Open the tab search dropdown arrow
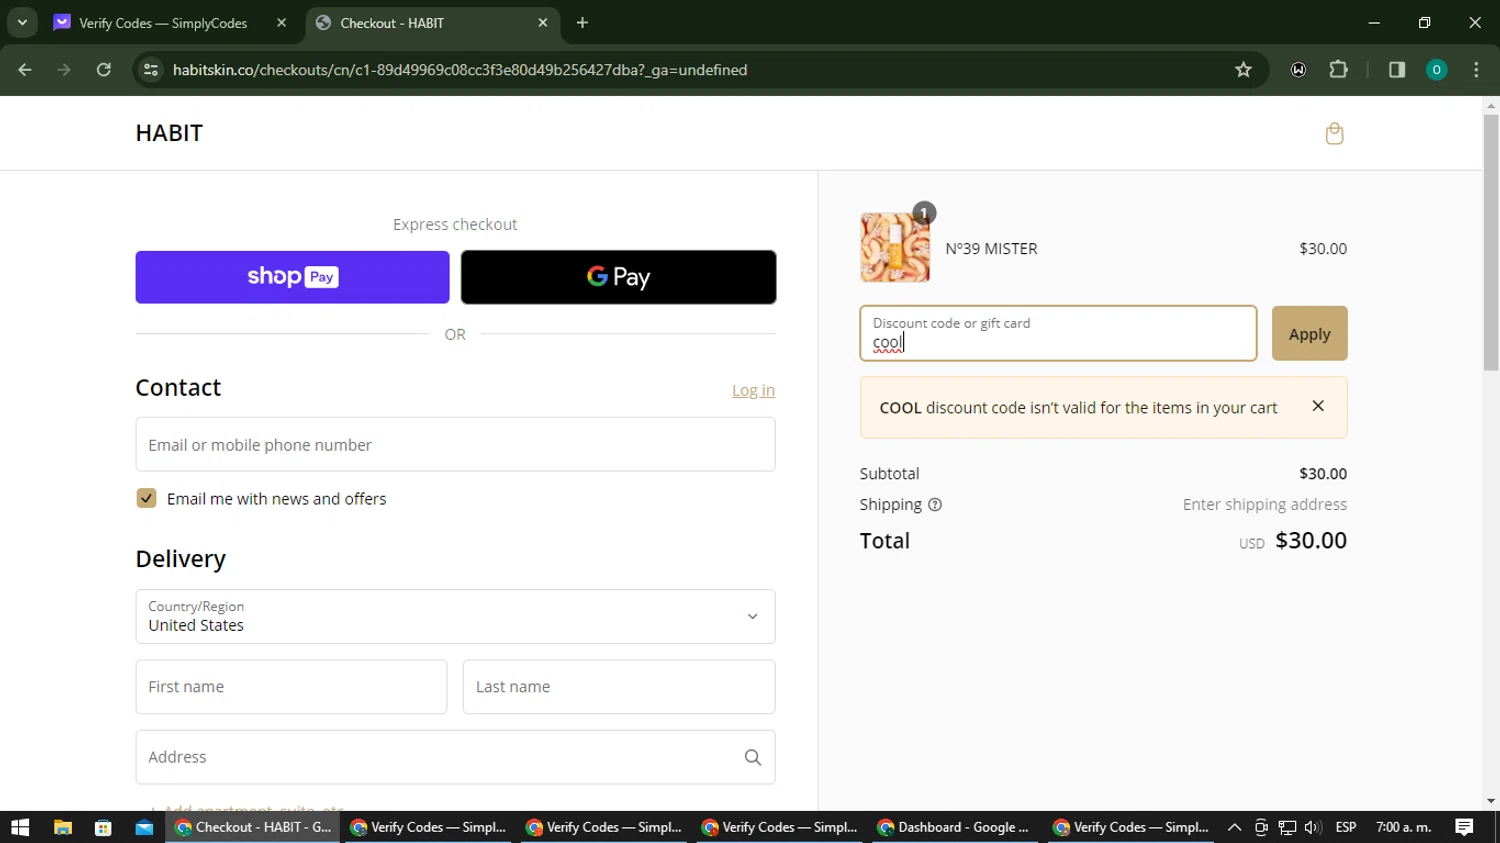 [22, 22]
